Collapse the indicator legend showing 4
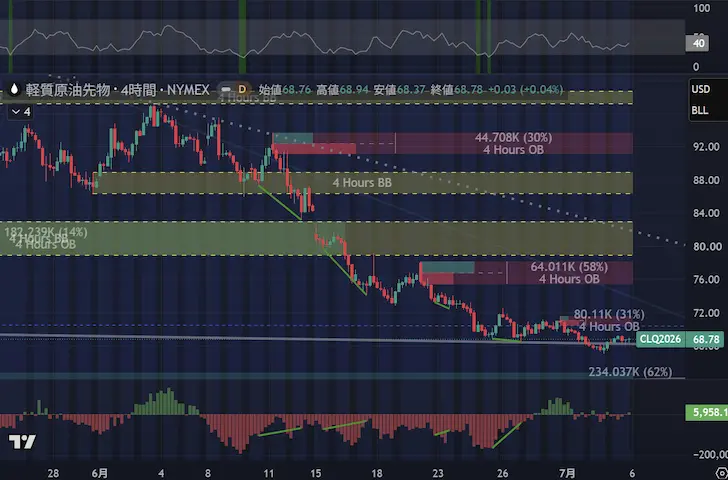 coord(20,112)
